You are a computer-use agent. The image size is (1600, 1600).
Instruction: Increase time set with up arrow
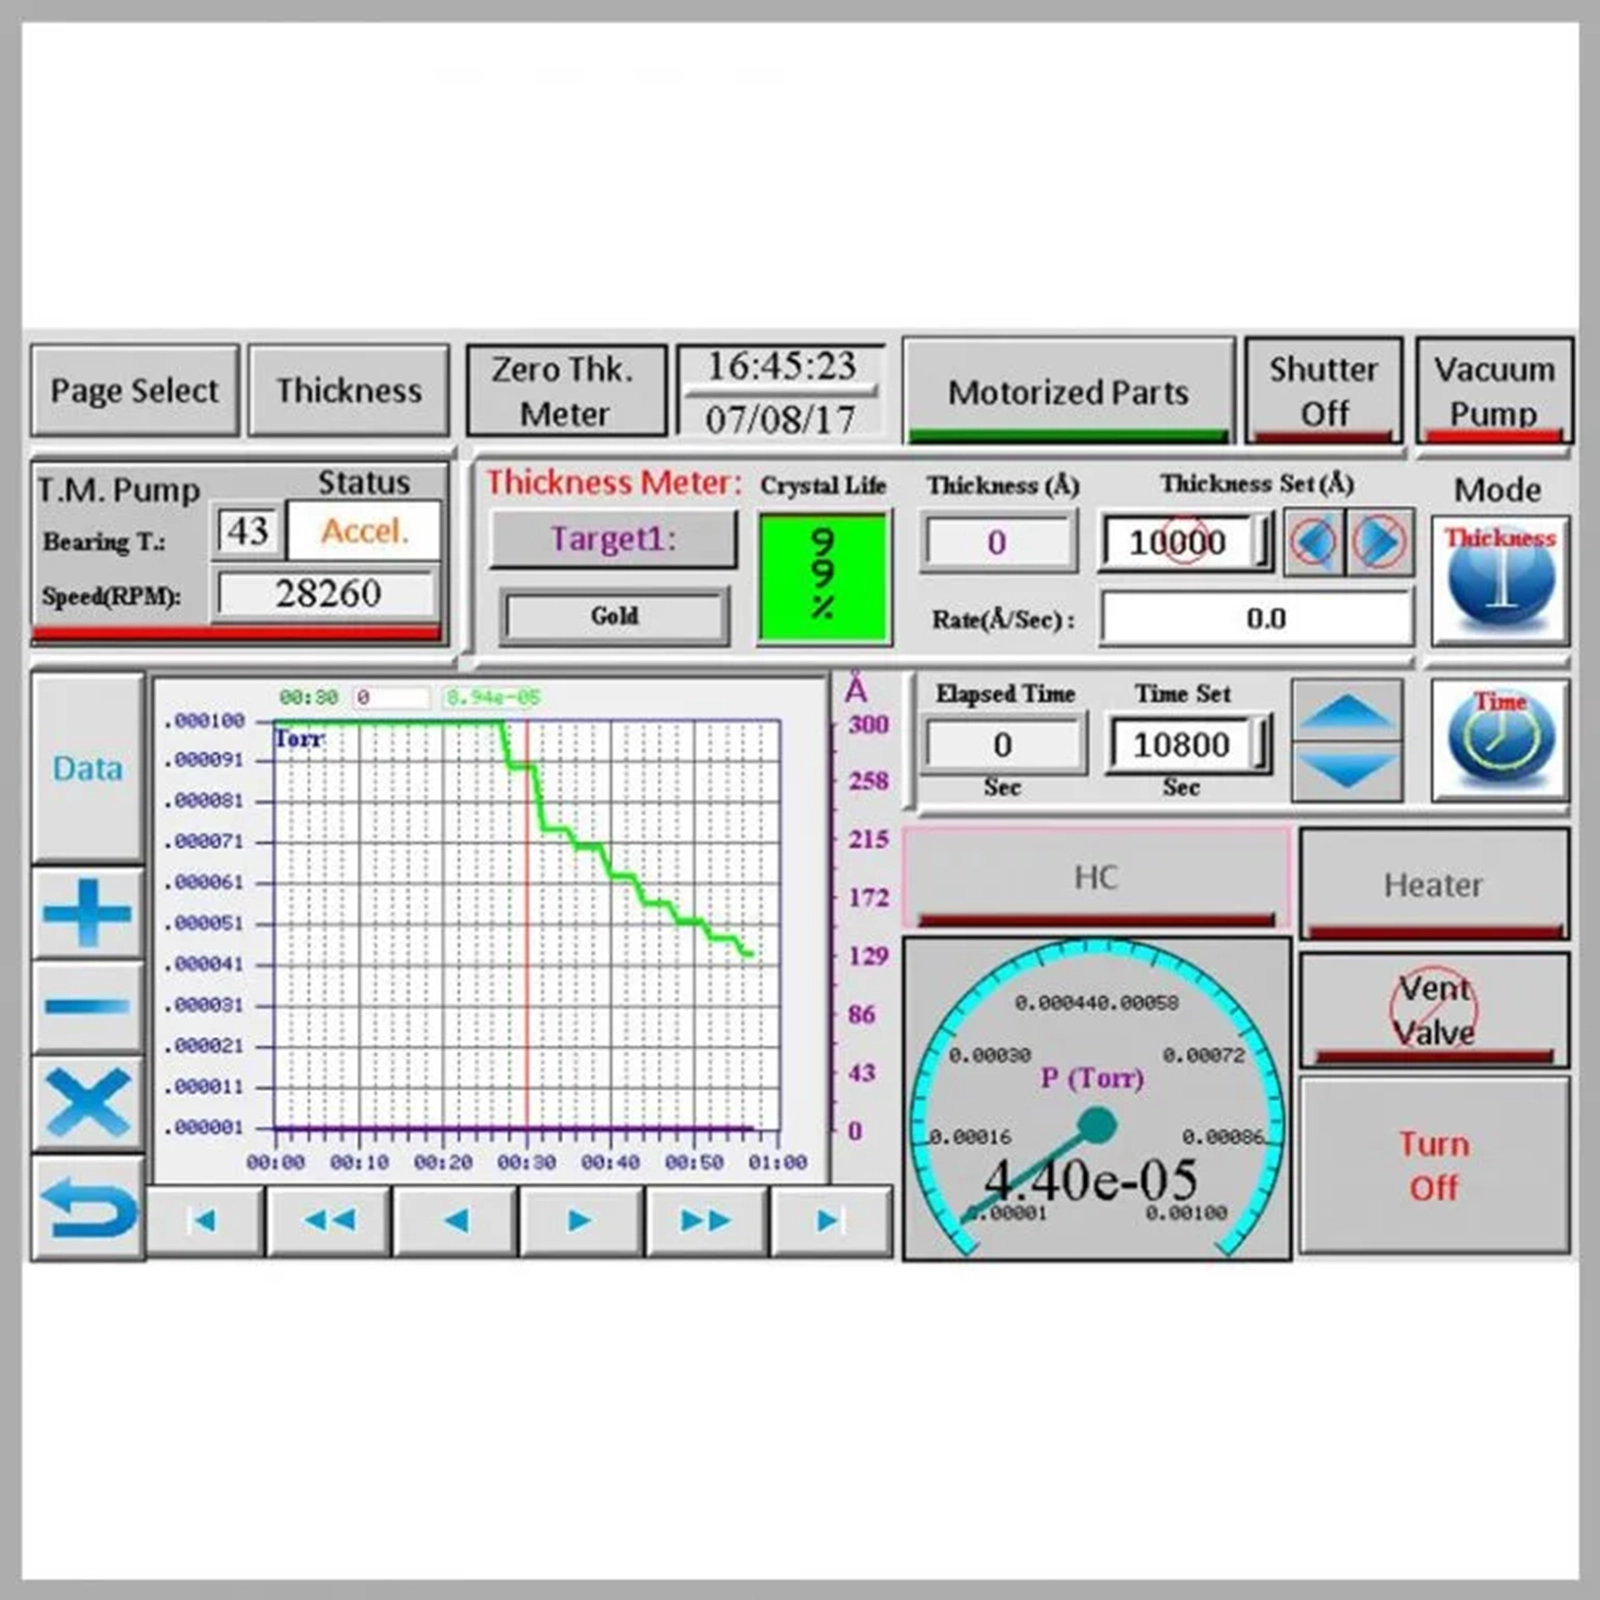(1346, 711)
